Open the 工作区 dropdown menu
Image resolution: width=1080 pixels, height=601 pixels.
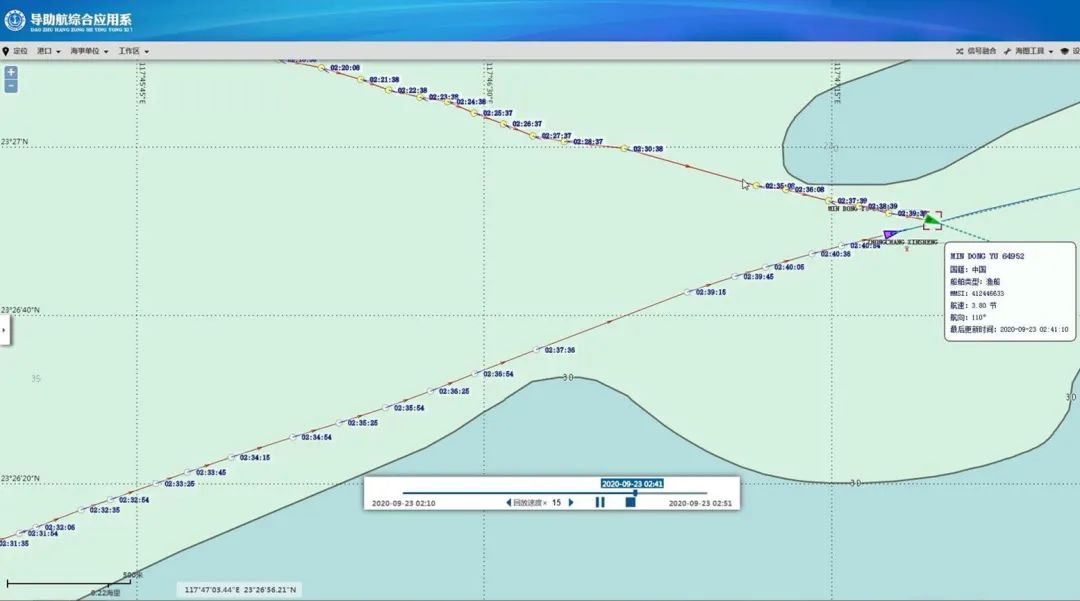coord(133,51)
